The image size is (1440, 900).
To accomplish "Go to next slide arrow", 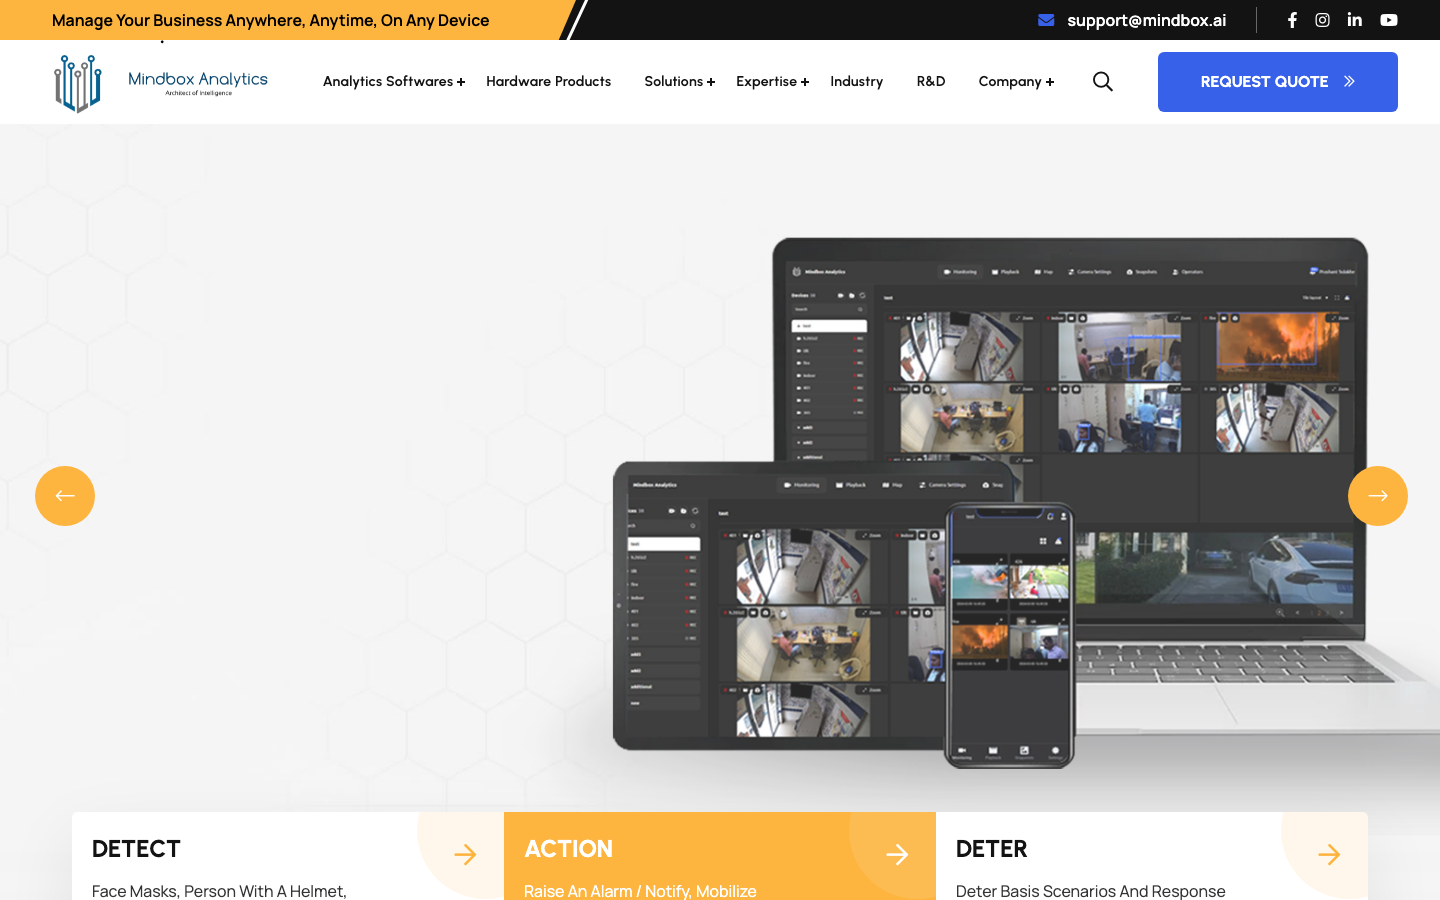I will pos(1378,496).
